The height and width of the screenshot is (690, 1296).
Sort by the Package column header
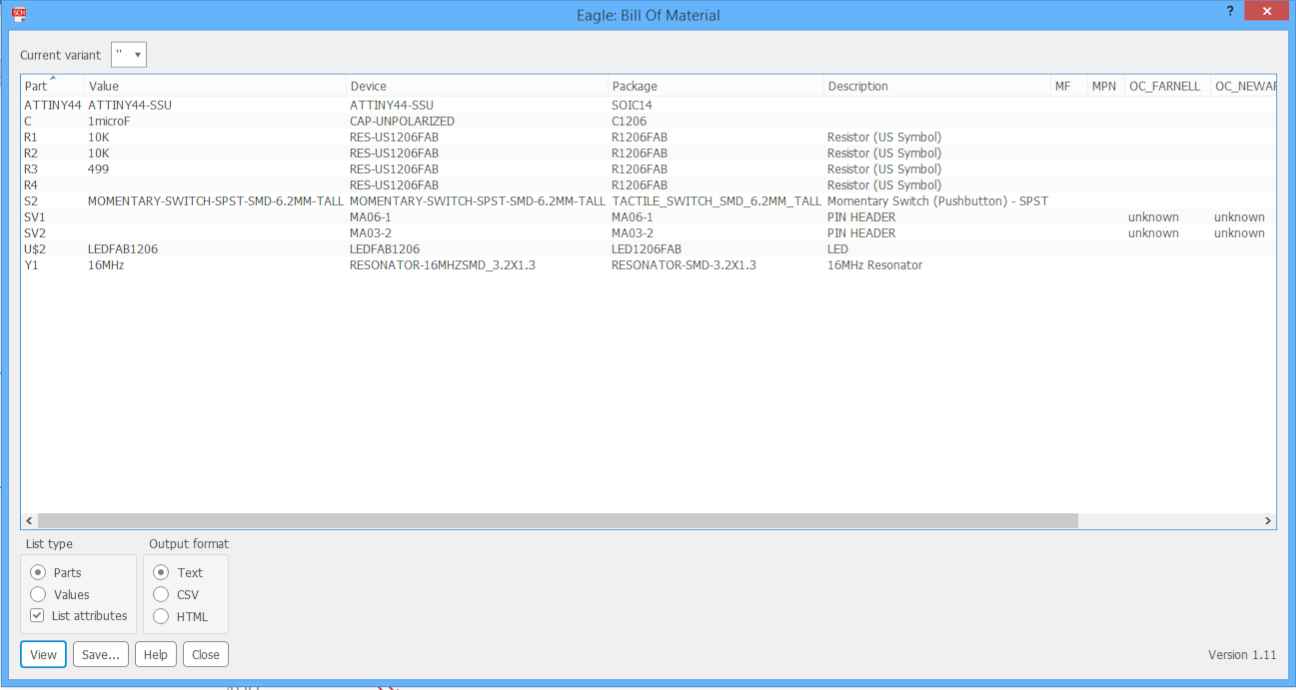pos(716,86)
